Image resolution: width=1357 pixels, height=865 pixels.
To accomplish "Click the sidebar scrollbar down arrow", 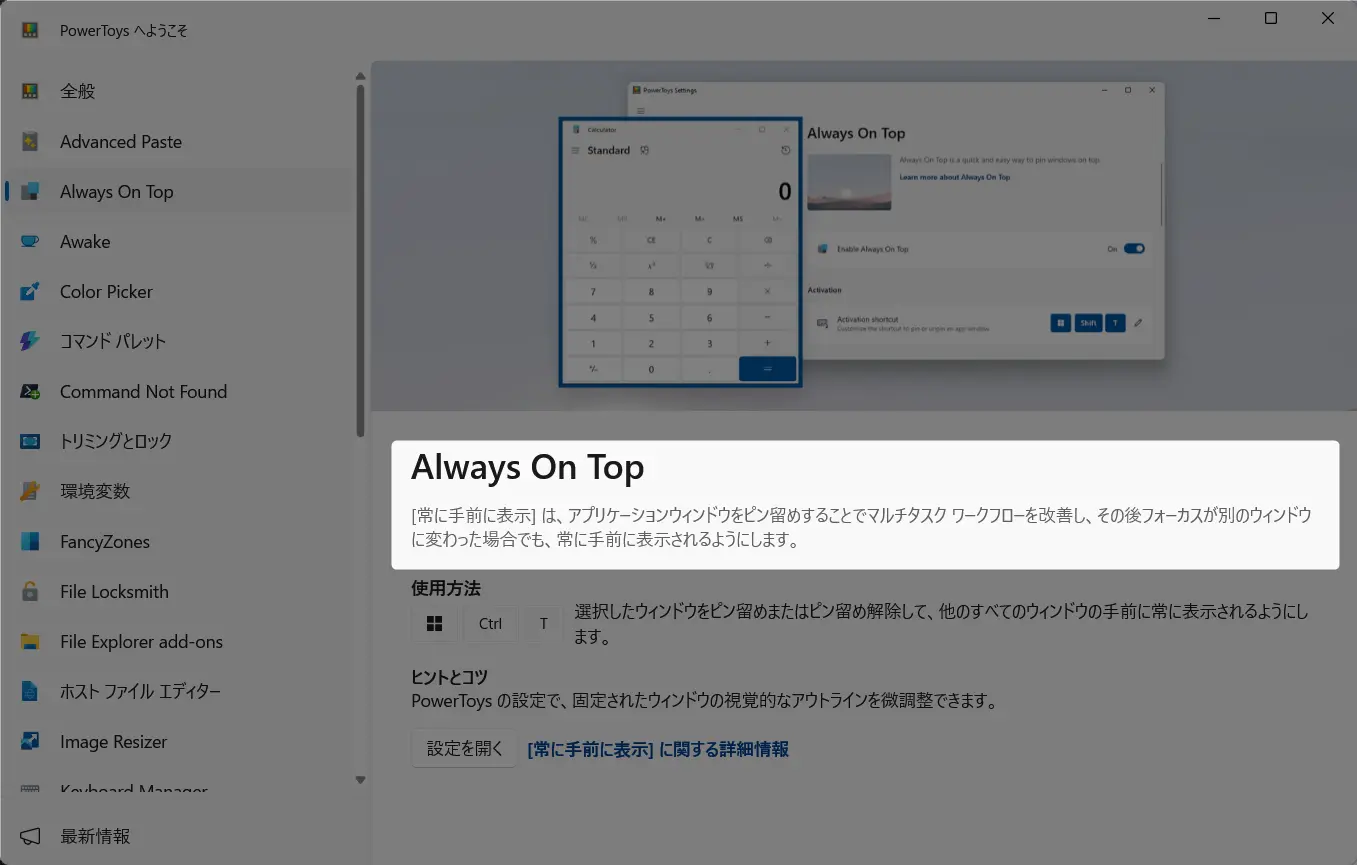I will pyautogui.click(x=361, y=780).
